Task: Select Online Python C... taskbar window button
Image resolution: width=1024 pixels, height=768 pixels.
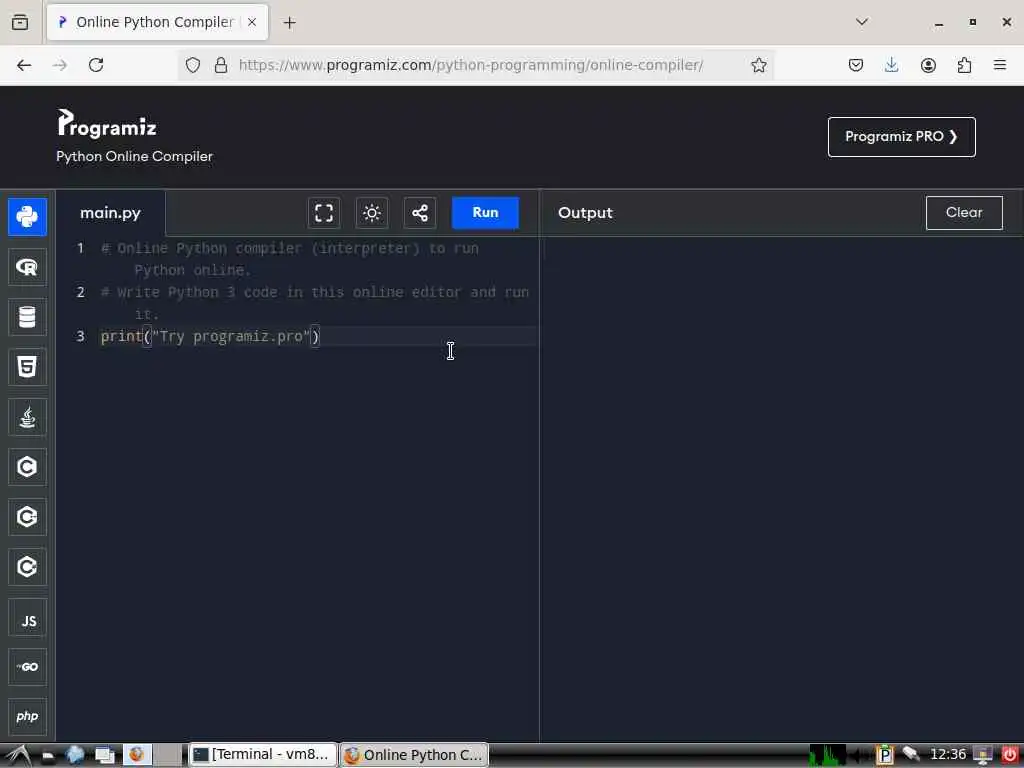Action: pyautogui.click(x=415, y=755)
